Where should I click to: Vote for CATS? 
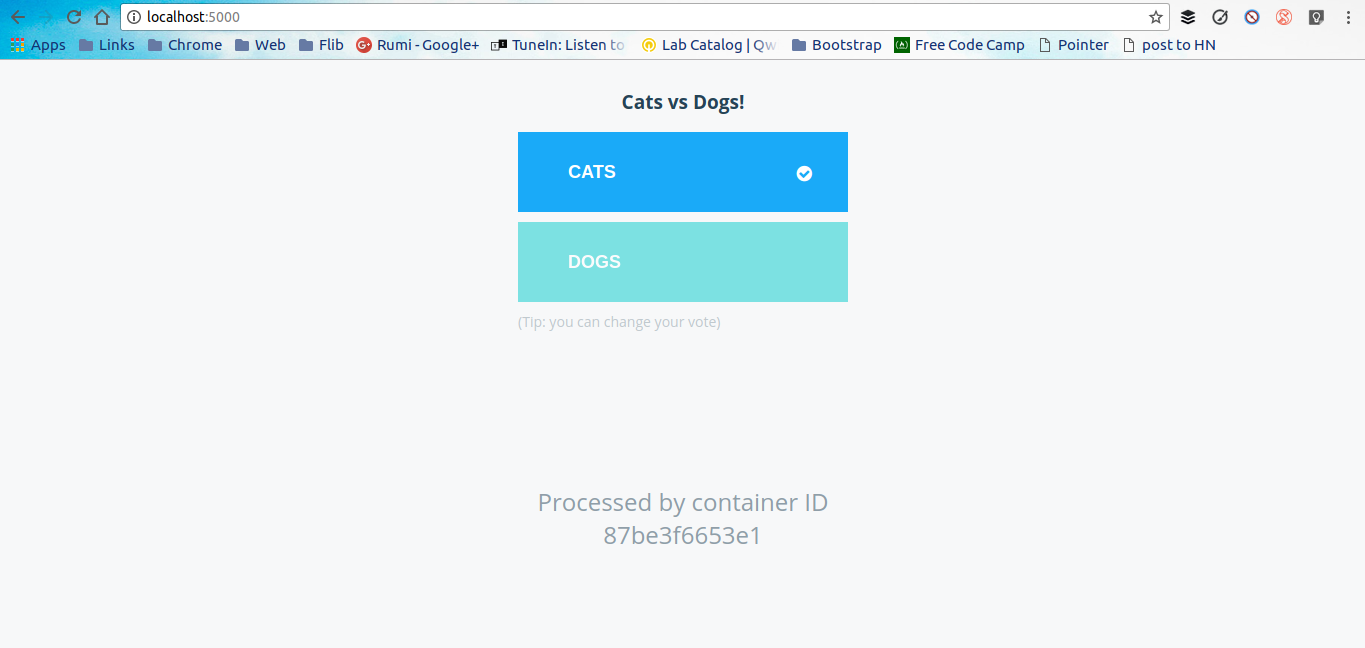point(682,172)
